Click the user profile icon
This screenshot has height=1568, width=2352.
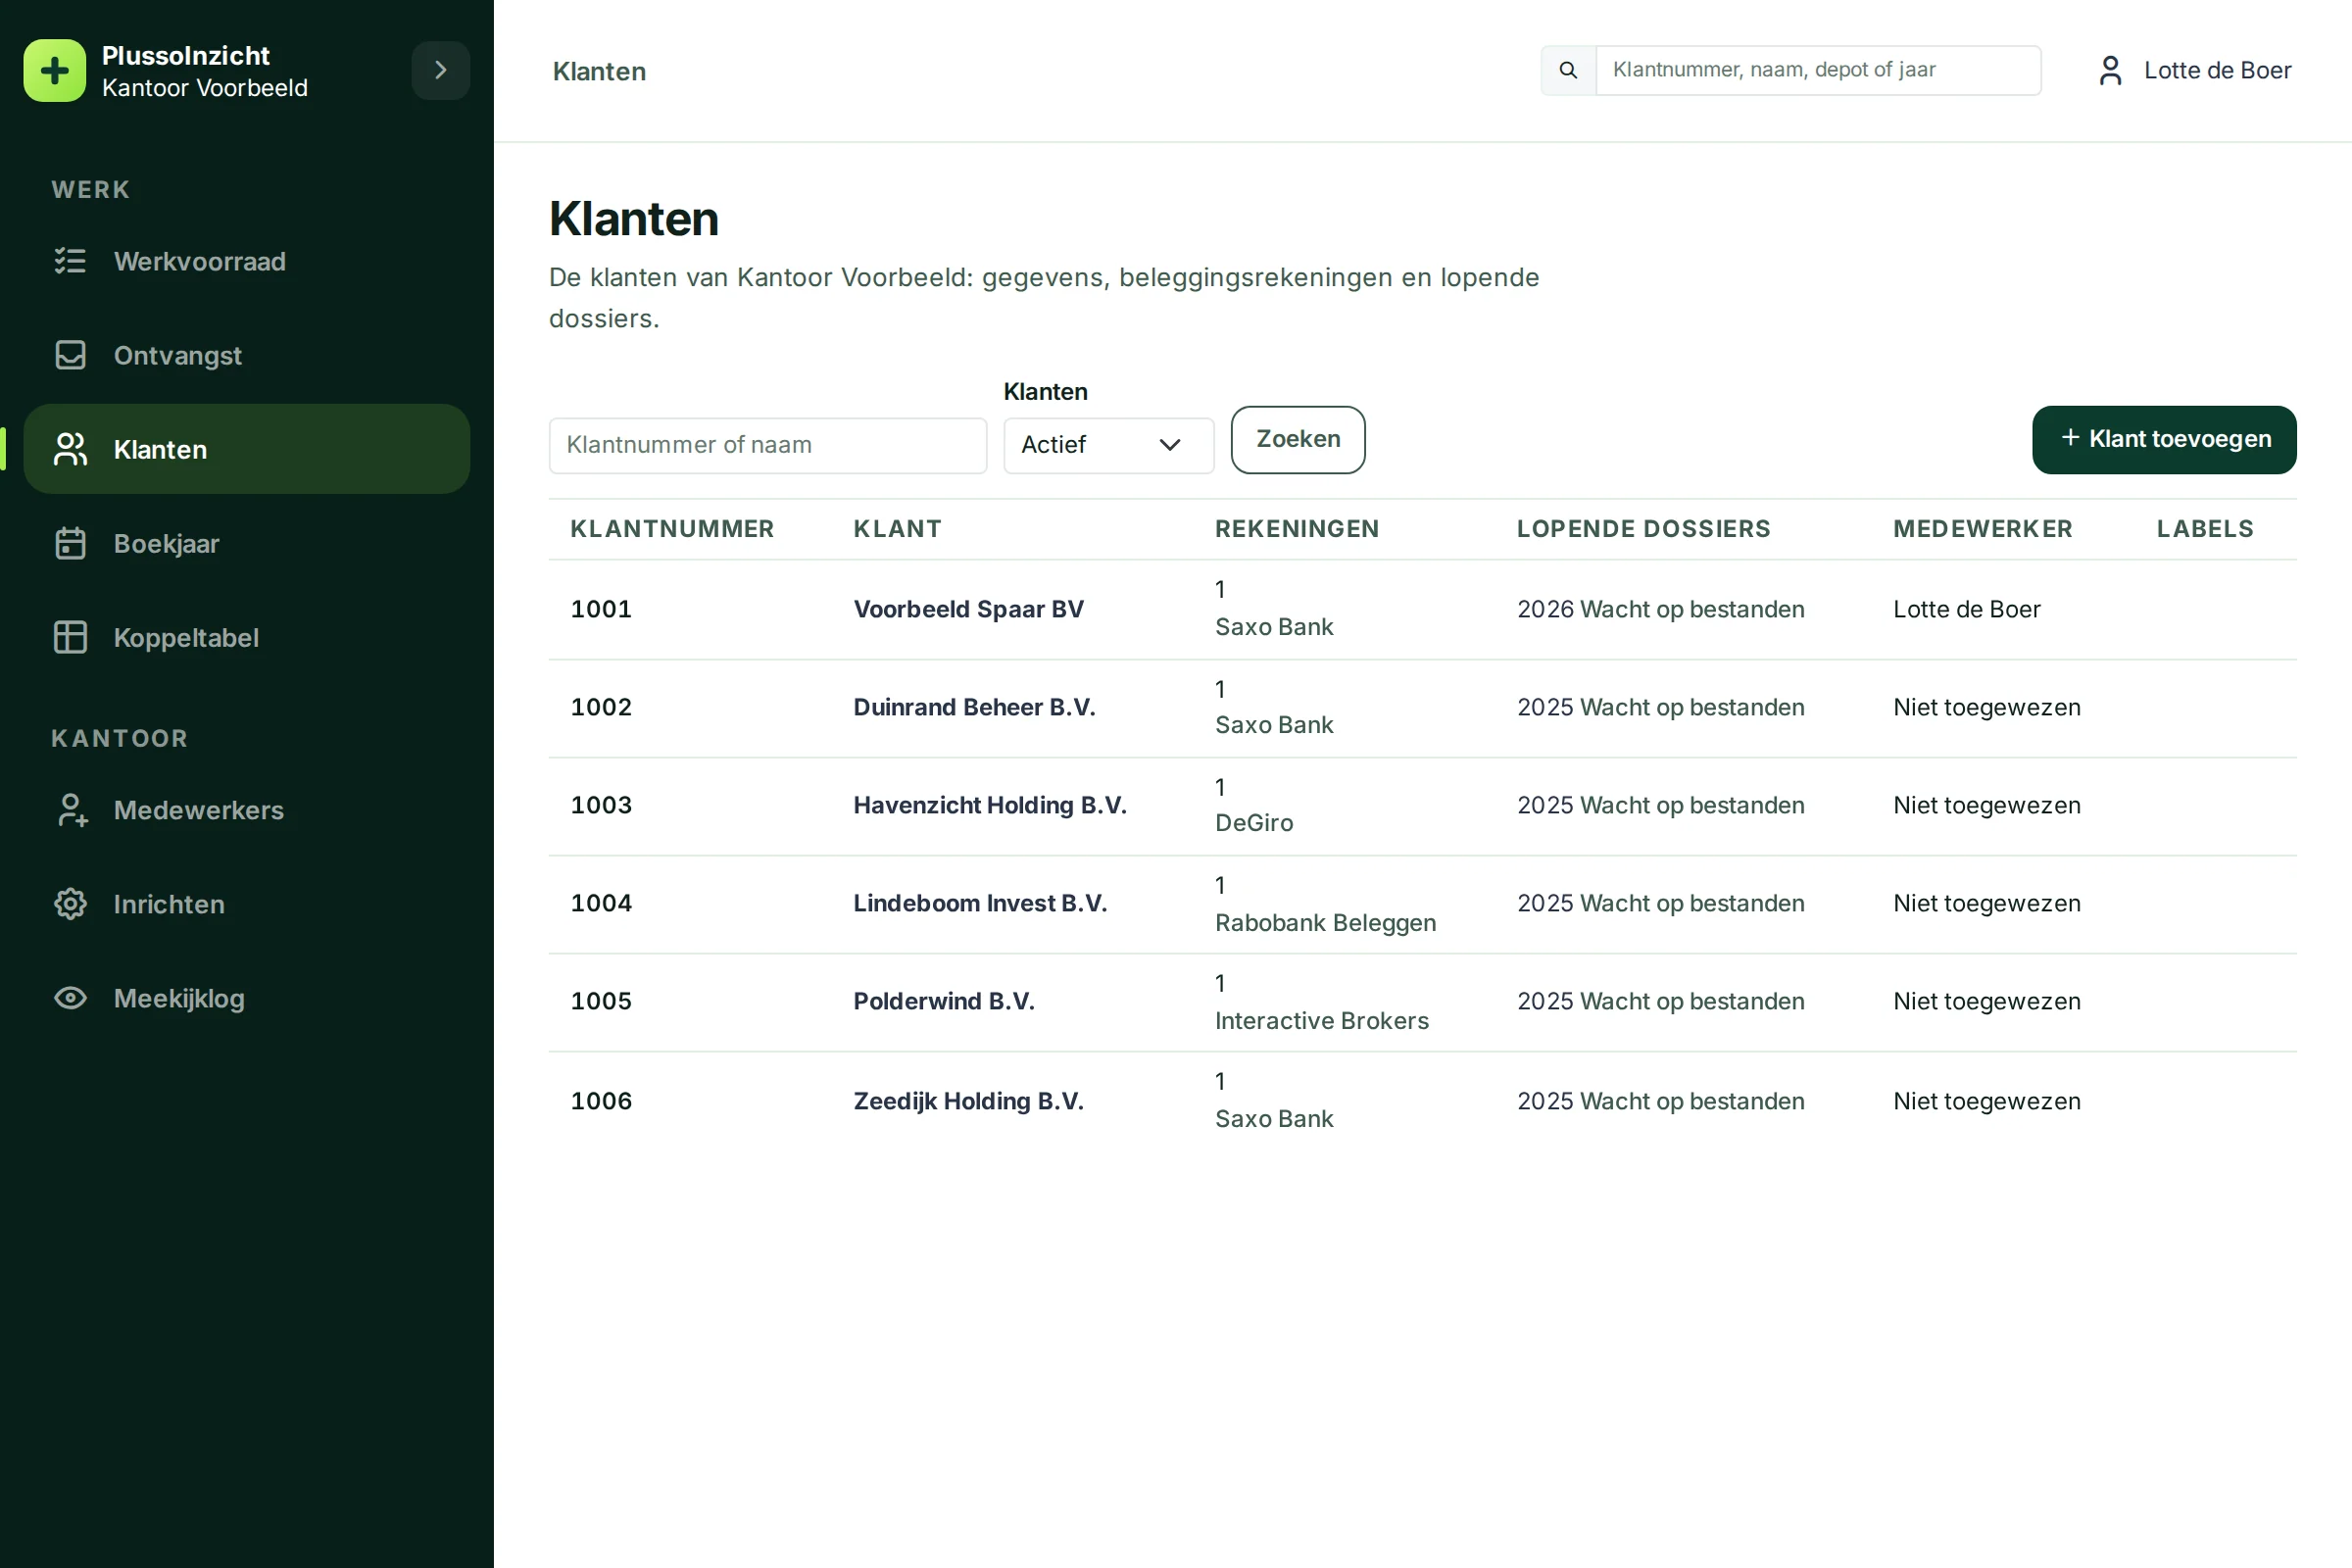pyautogui.click(x=2110, y=70)
